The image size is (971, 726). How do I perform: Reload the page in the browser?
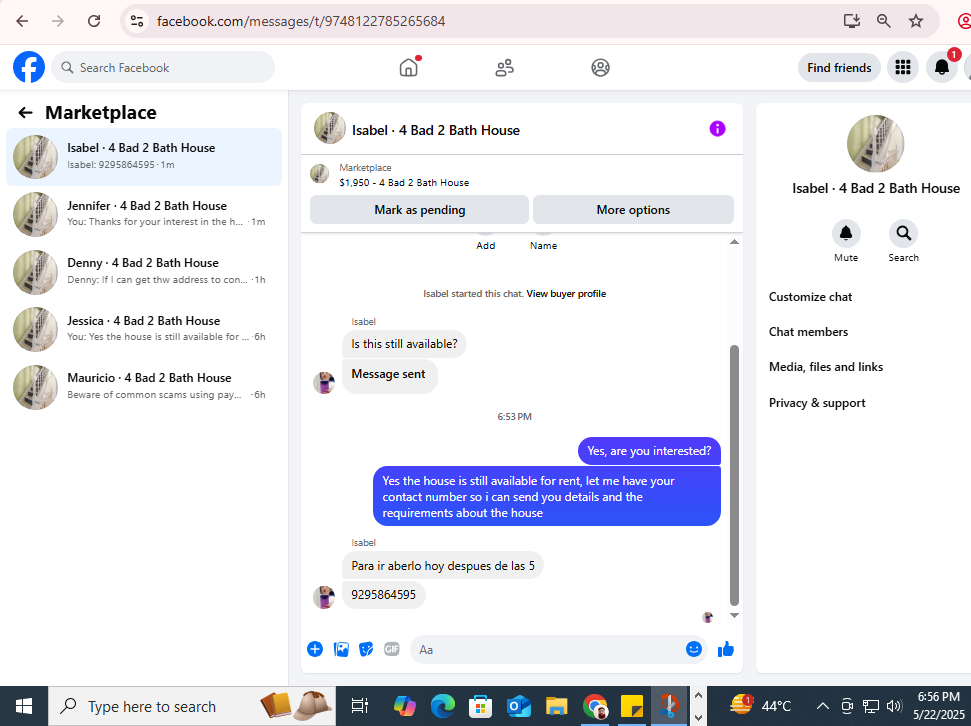(94, 21)
